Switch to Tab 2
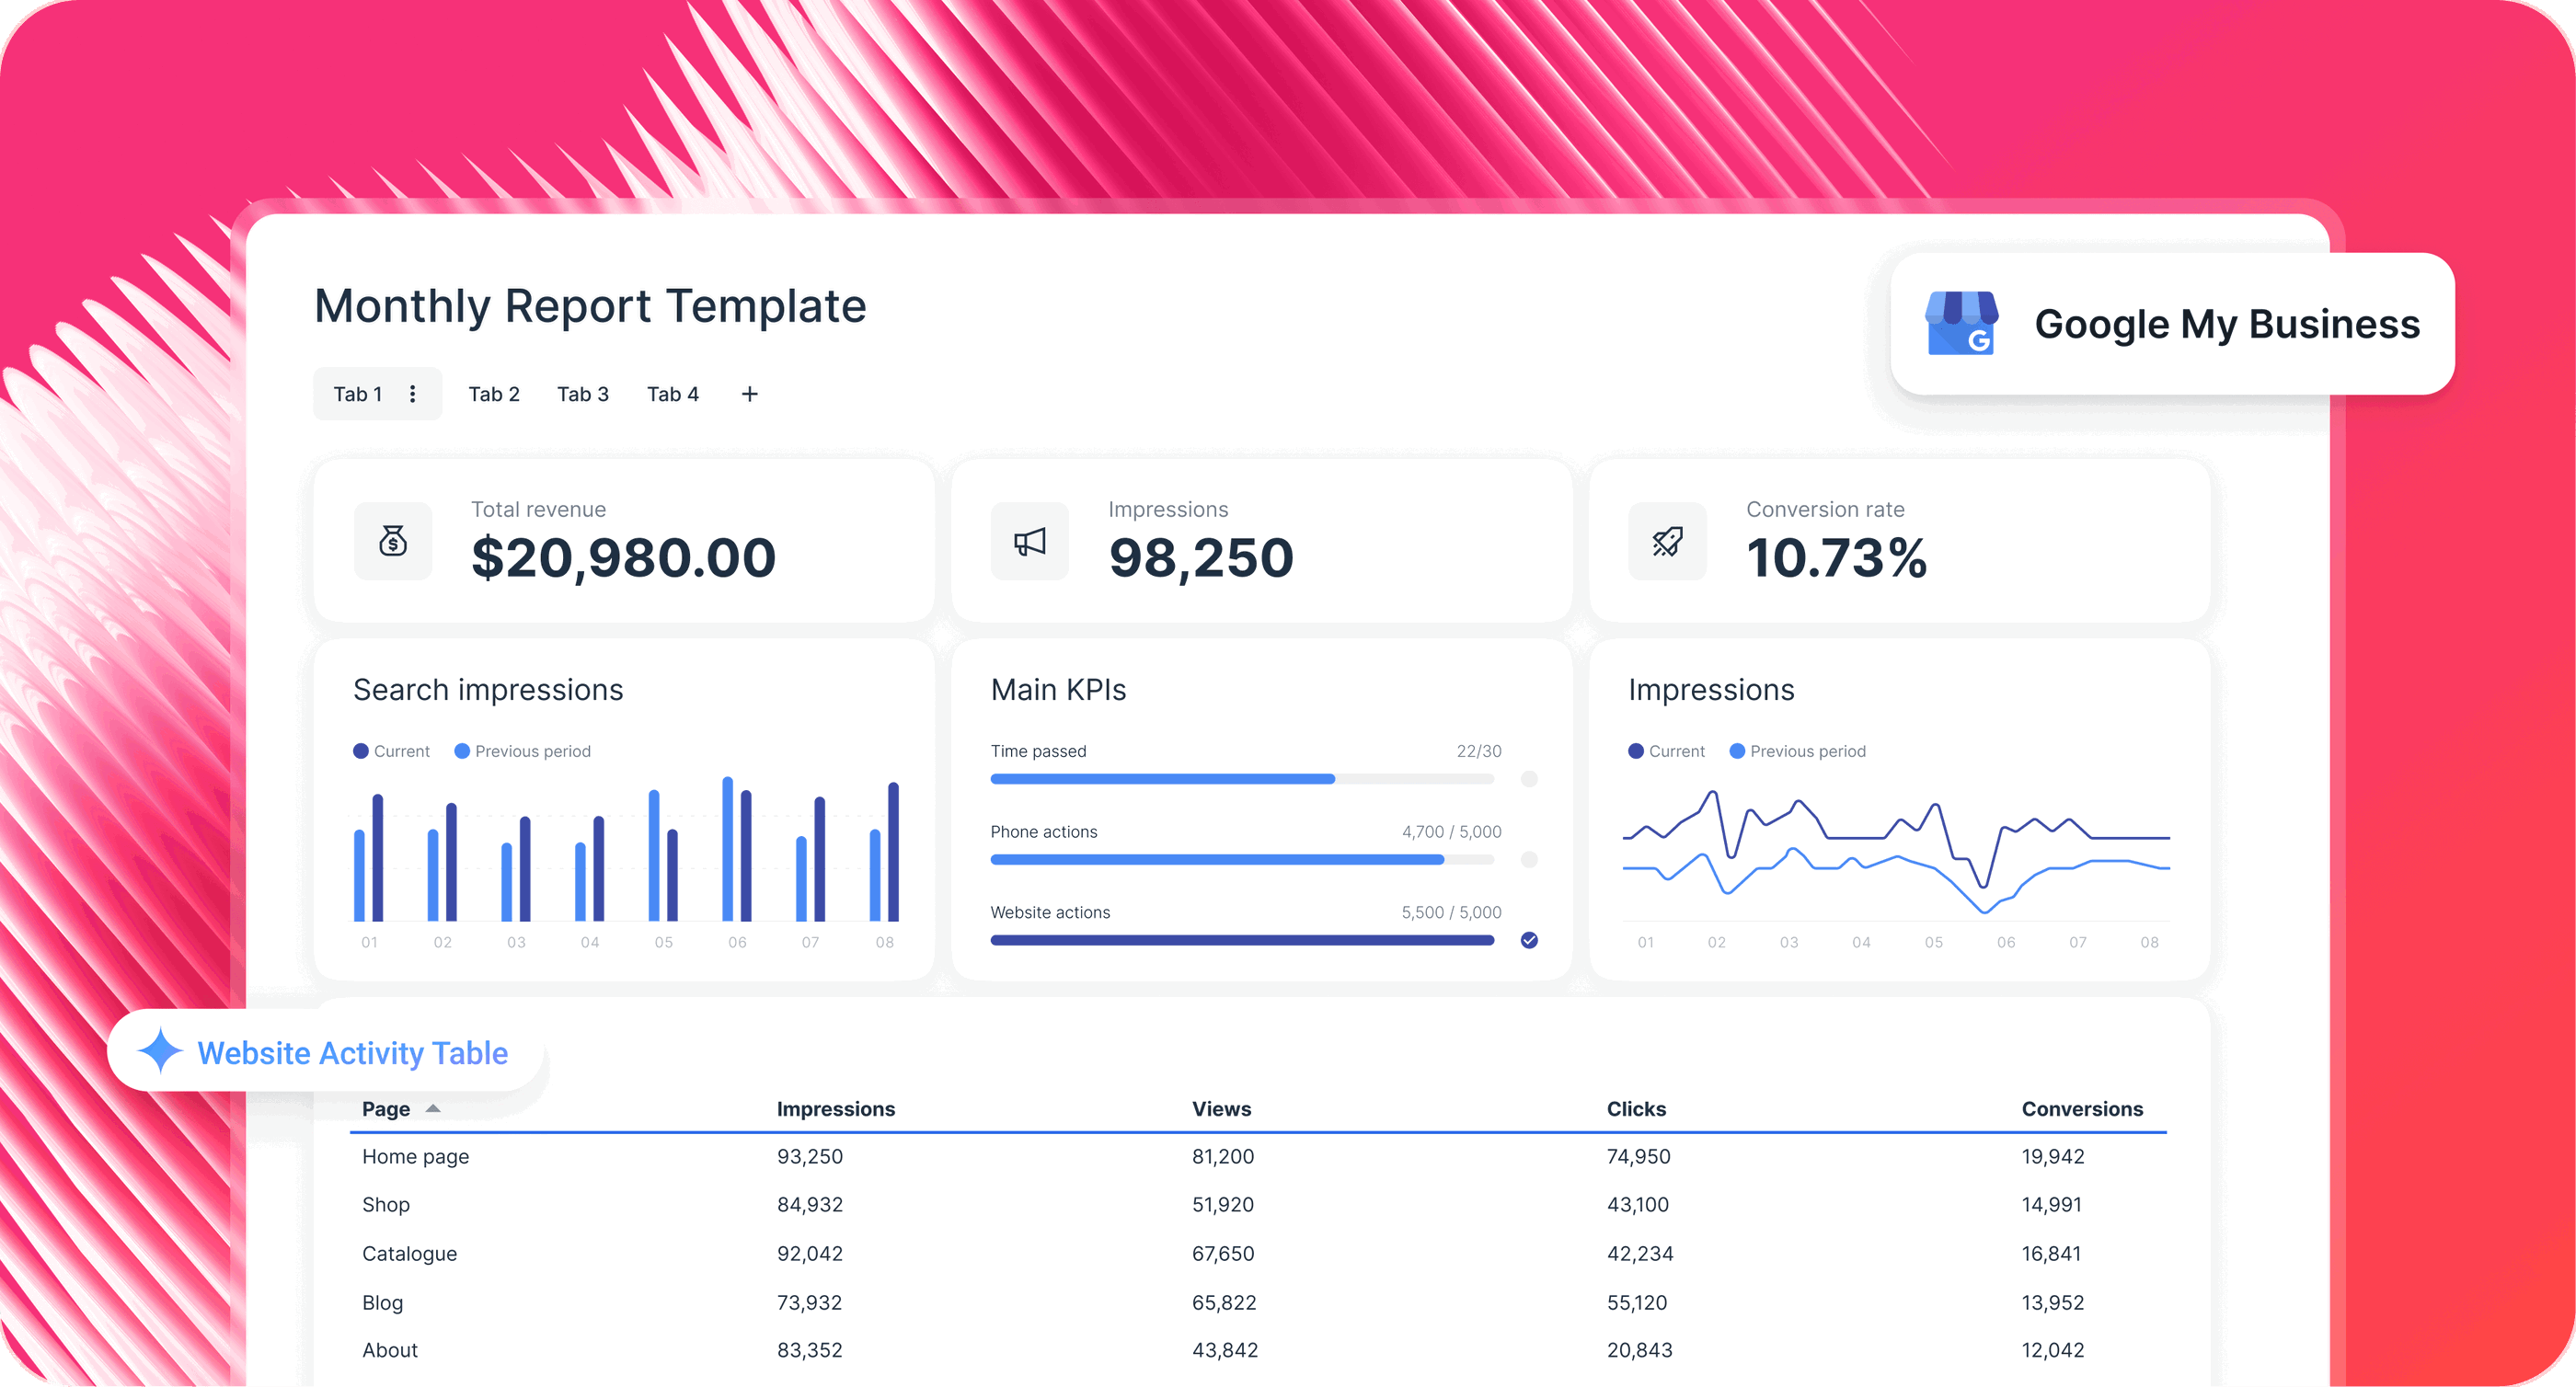2576x1387 pixels. pos(494,393)
